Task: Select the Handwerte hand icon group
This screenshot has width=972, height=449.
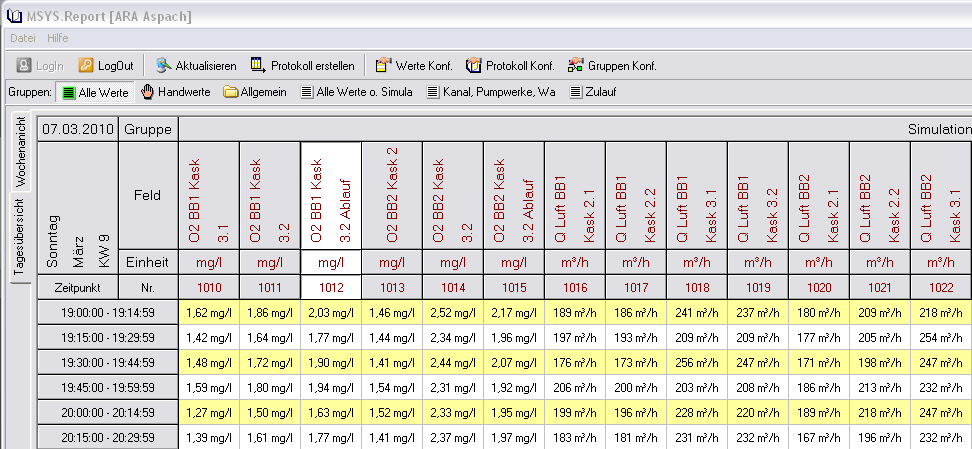Action: click(148, 92)
